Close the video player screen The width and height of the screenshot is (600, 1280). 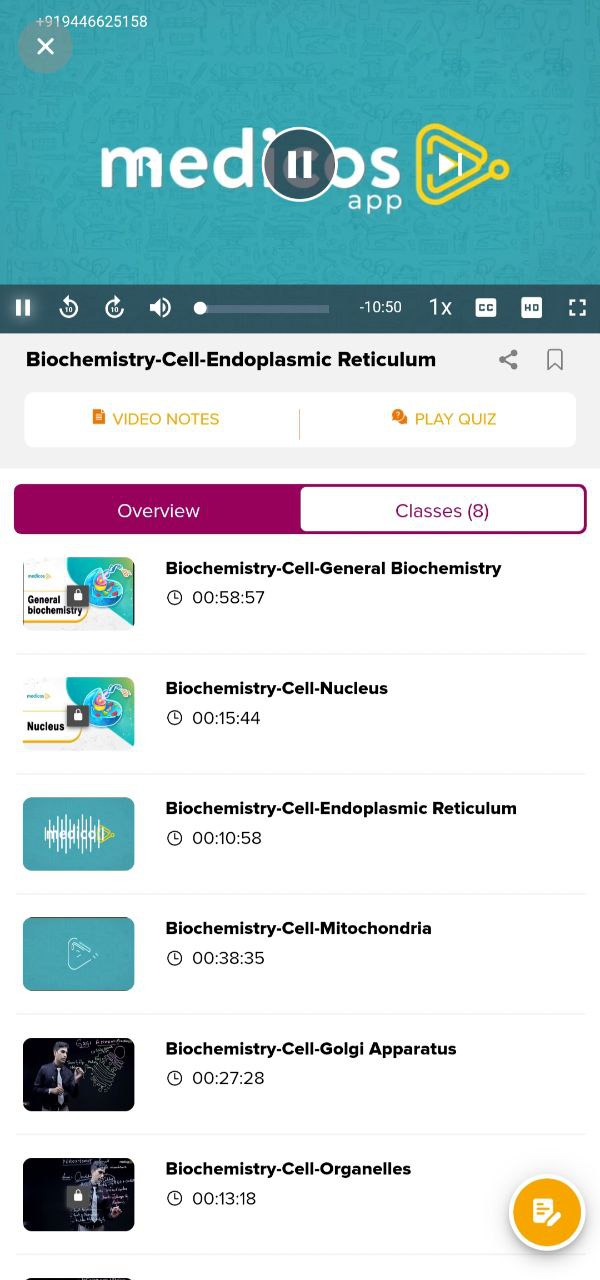click(x=45, y=46)
